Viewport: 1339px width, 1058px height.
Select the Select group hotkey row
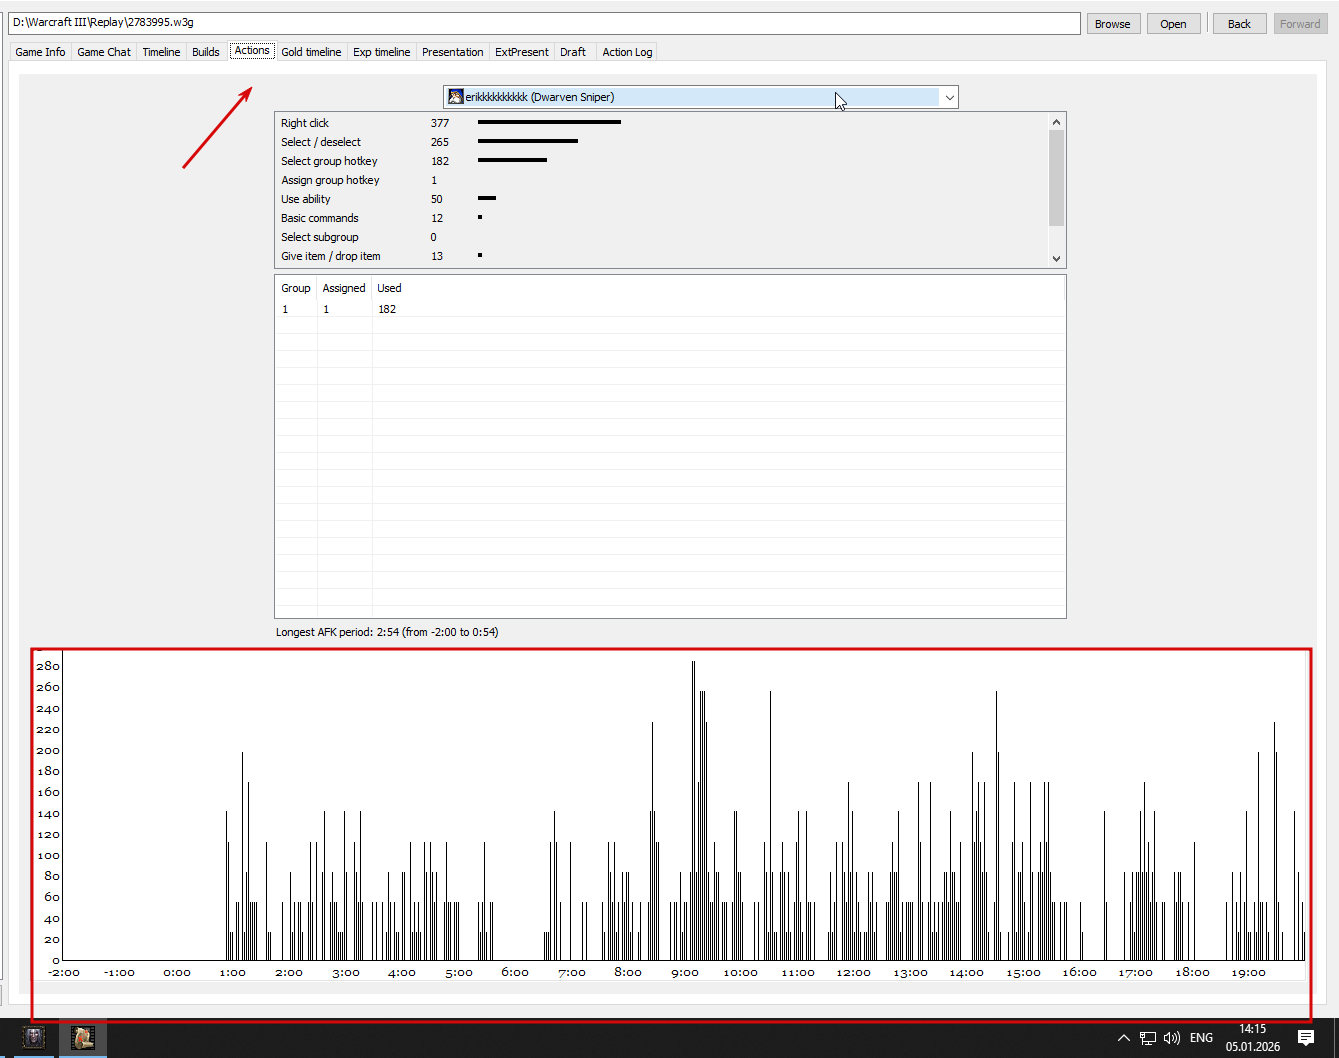click(x=661, y=161)
